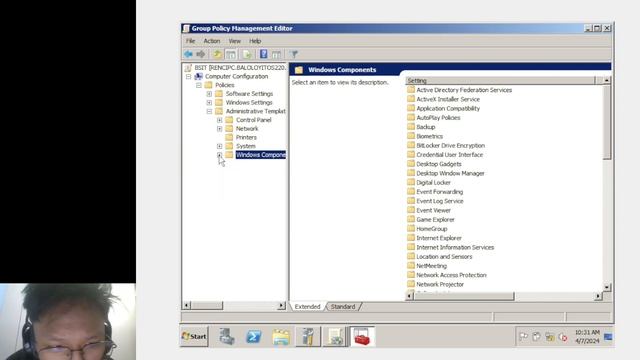The image size is (640, 360).
Task: Click the Start button
Action: 194,336
